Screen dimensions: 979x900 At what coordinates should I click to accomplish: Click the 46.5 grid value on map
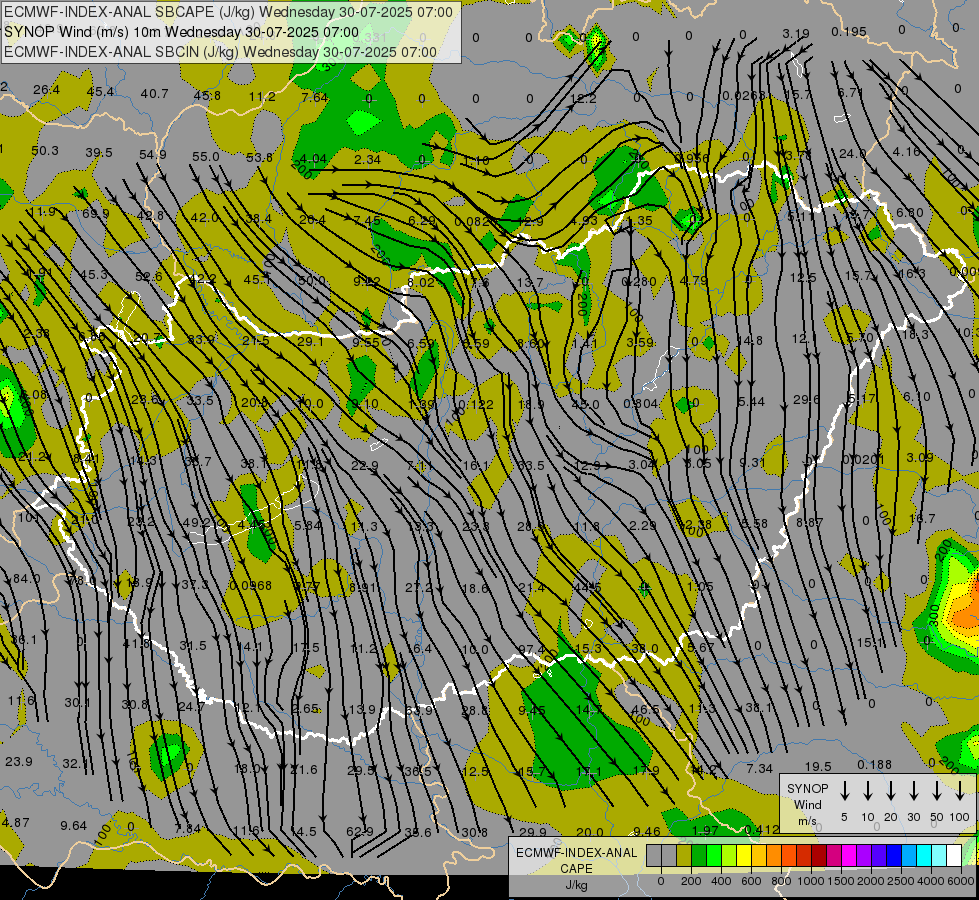(x=645, y=710)
